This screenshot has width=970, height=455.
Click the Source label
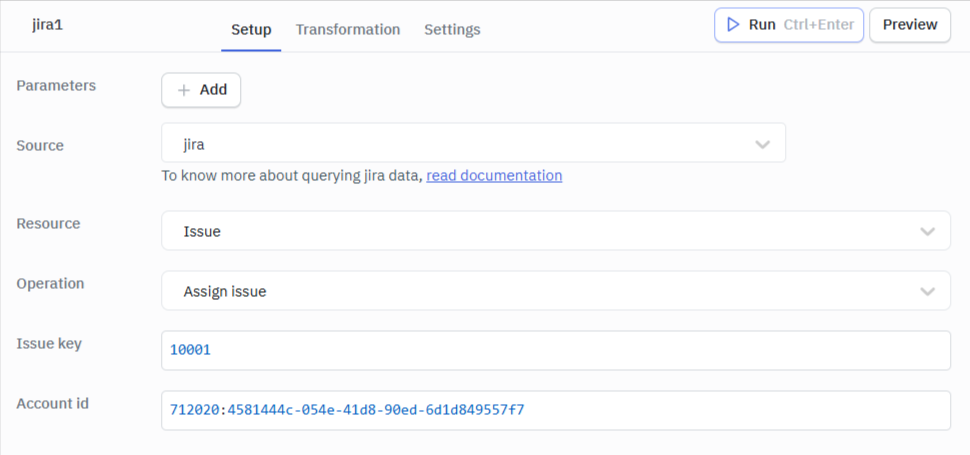(40, 145)
